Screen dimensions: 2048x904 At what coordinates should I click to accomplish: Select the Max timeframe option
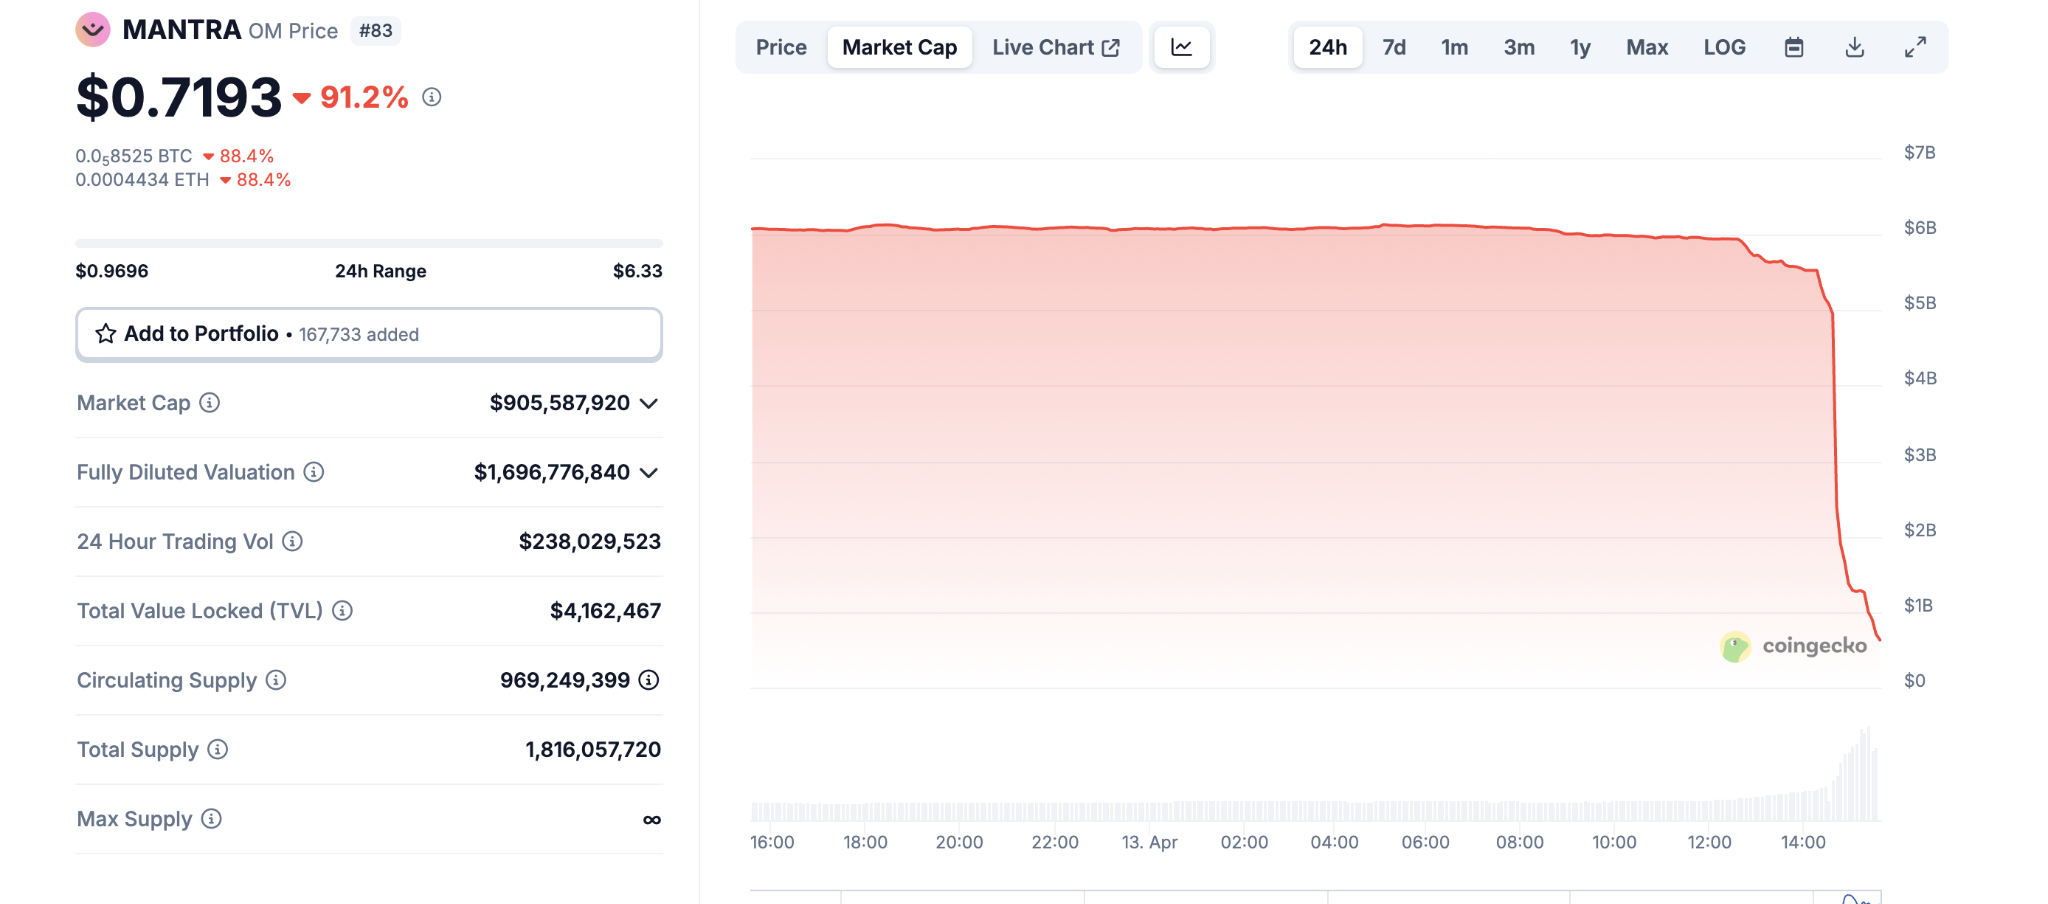point(1646,46)
